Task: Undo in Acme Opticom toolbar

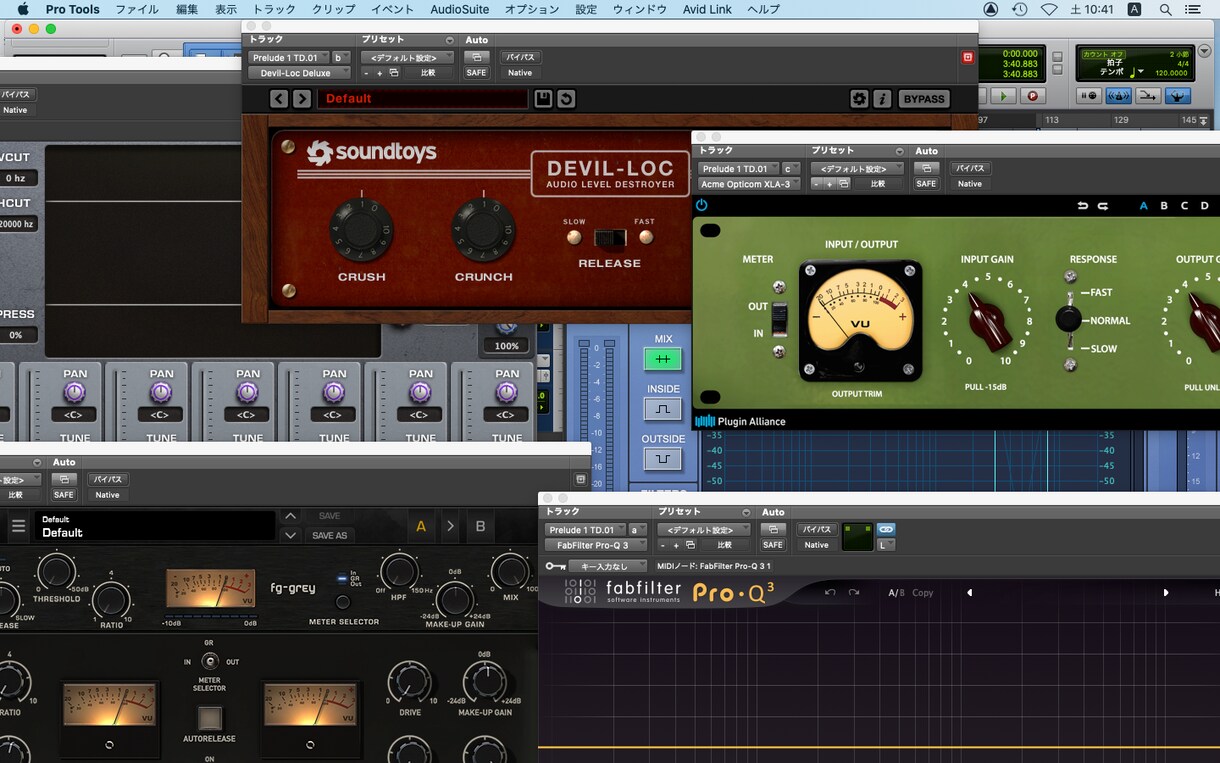Action: click(1082, 206)
